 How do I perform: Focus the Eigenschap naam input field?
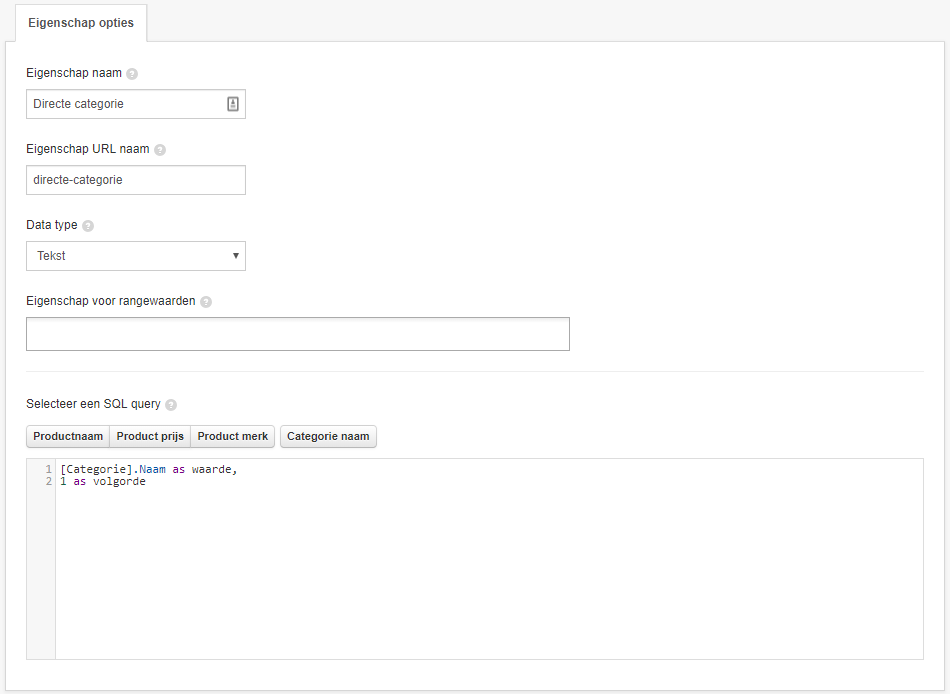pos(136,104)
